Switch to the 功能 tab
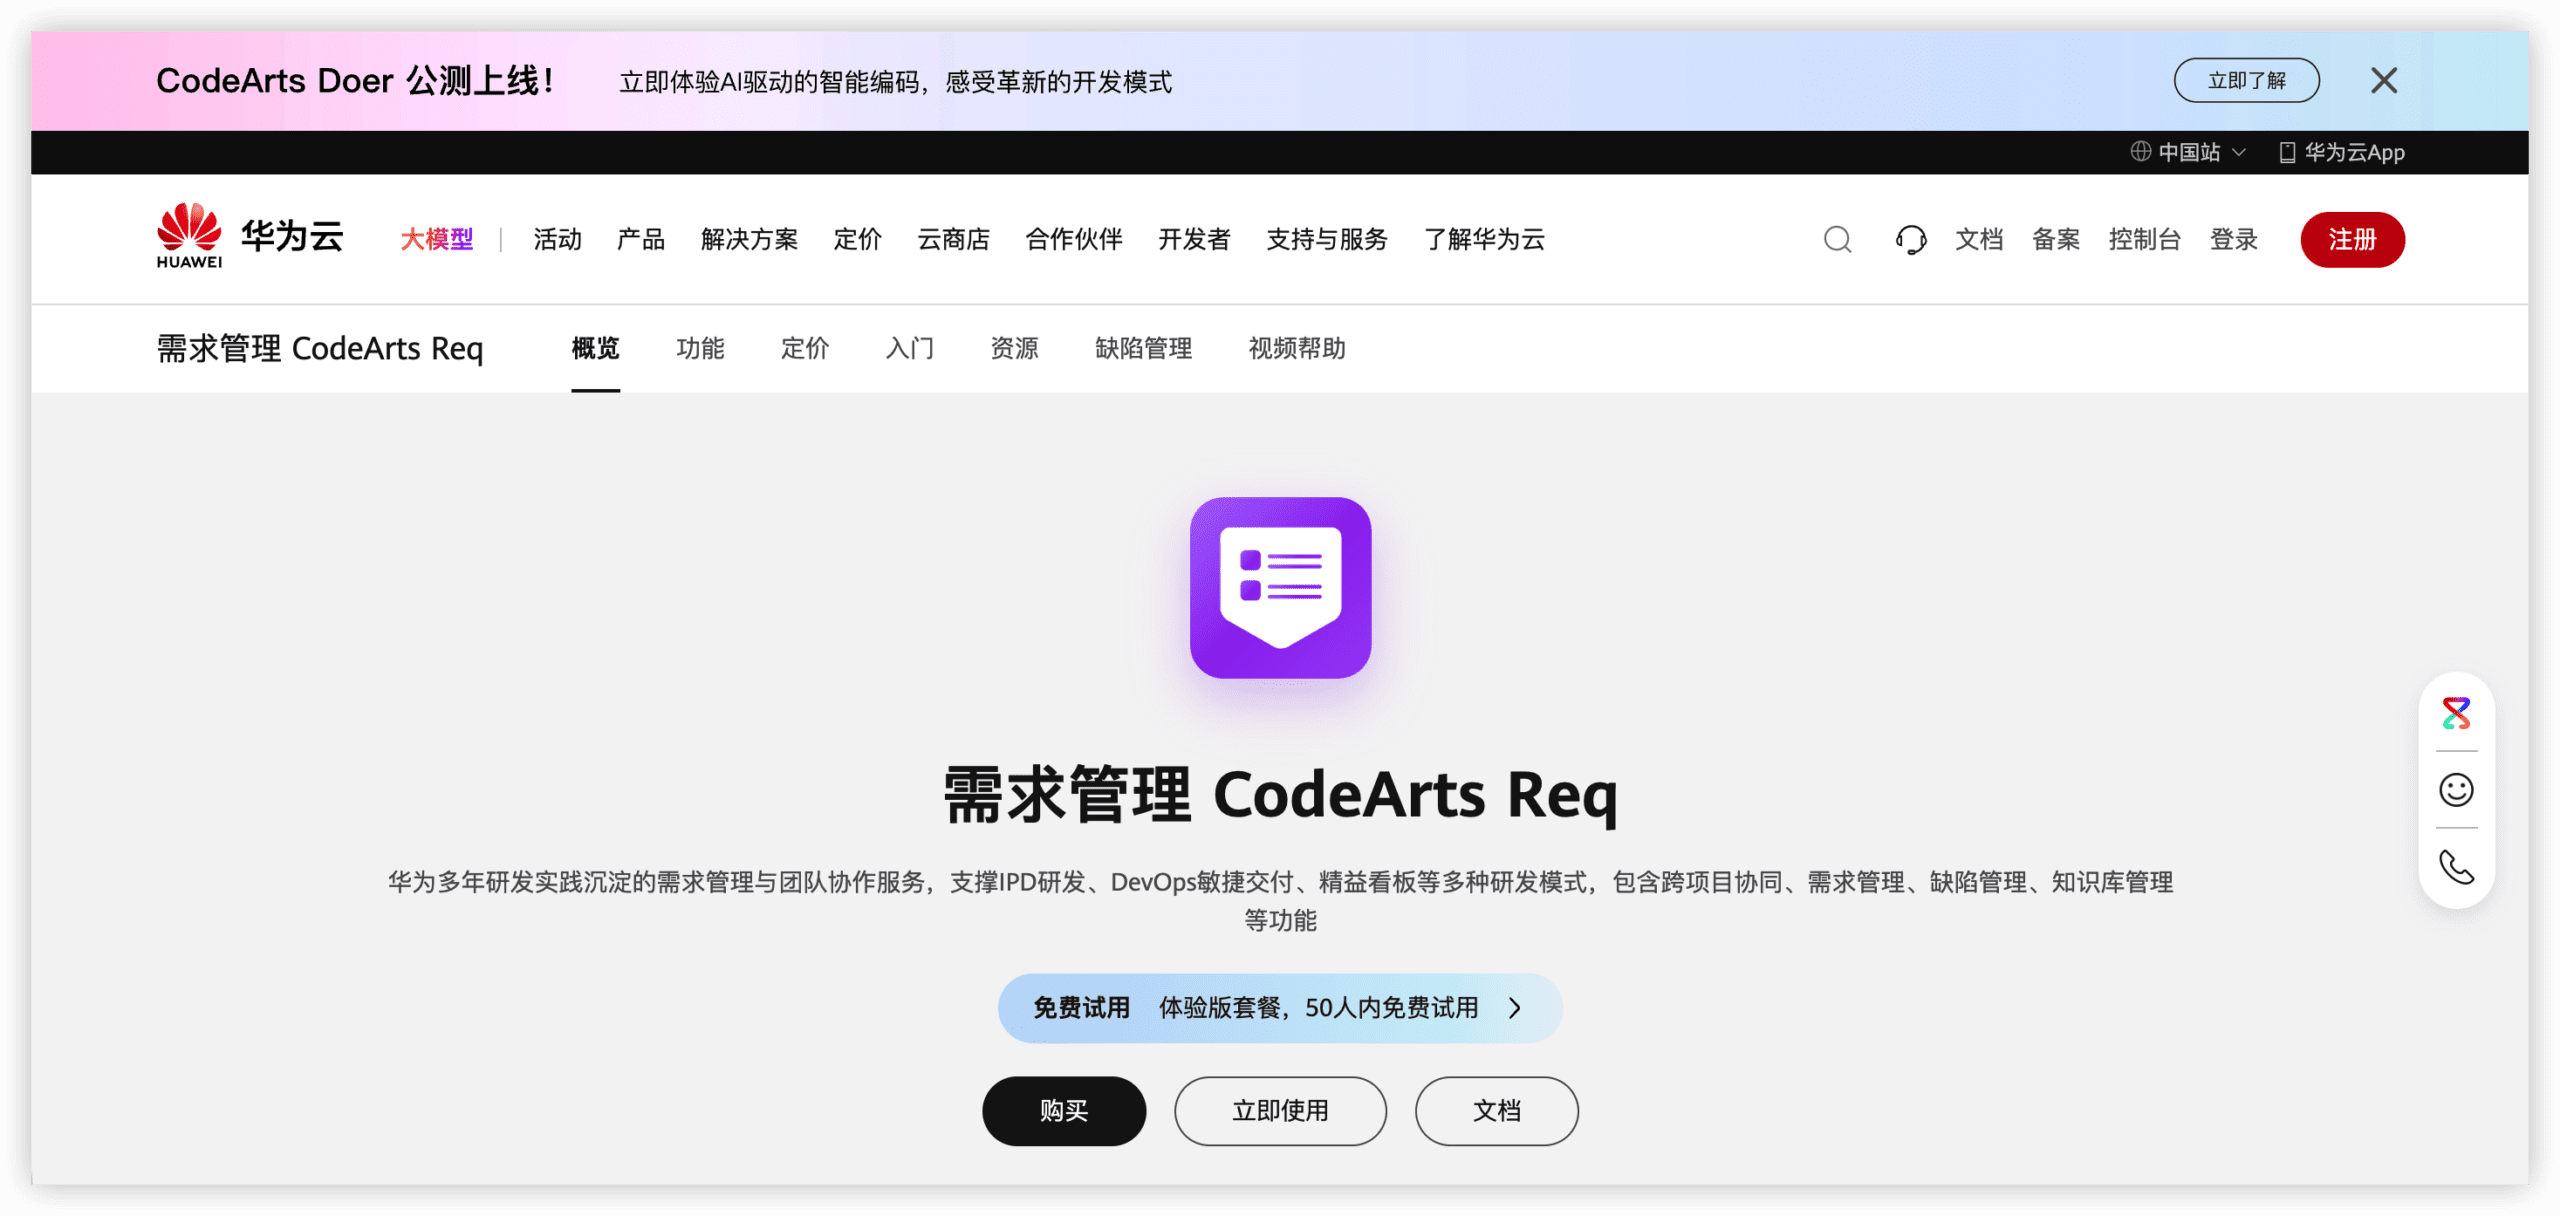The image size is (2560, 1216). pos(700,349)
